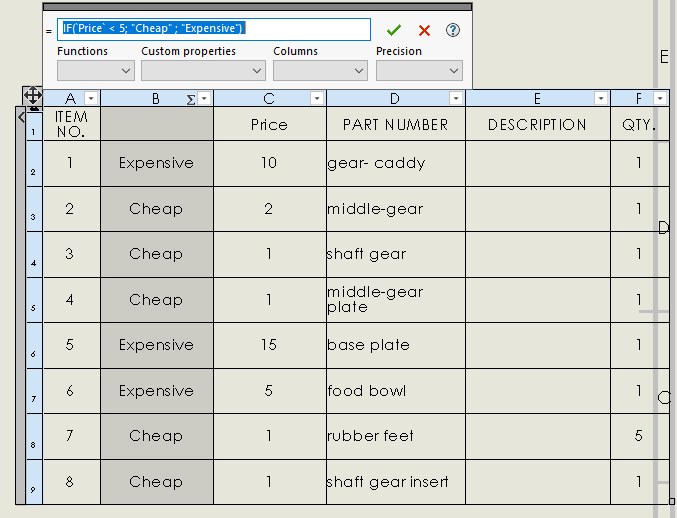
Task: Click the column A header dropdown arrow
Action: [91, 99]
